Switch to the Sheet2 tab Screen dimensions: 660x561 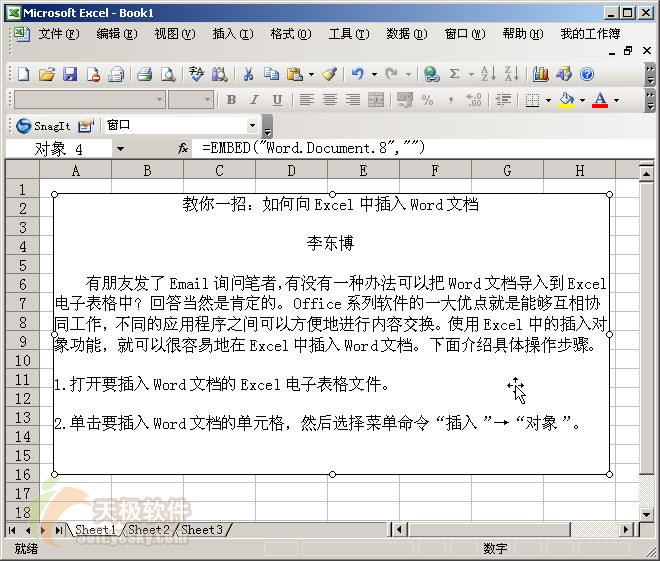149,529
